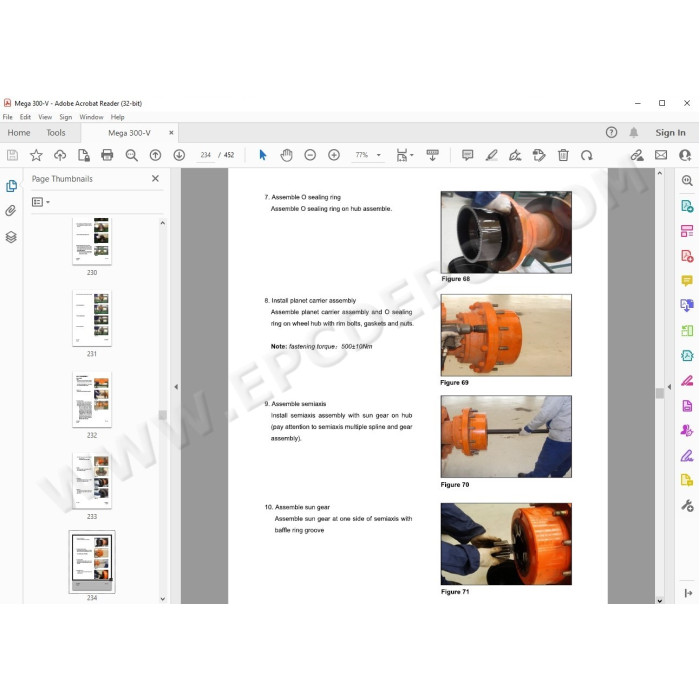Viewport: 700px width, 700px height.
Task: Click the thumbnails panel scrollbar thumb
Action: tap(162, 415)
